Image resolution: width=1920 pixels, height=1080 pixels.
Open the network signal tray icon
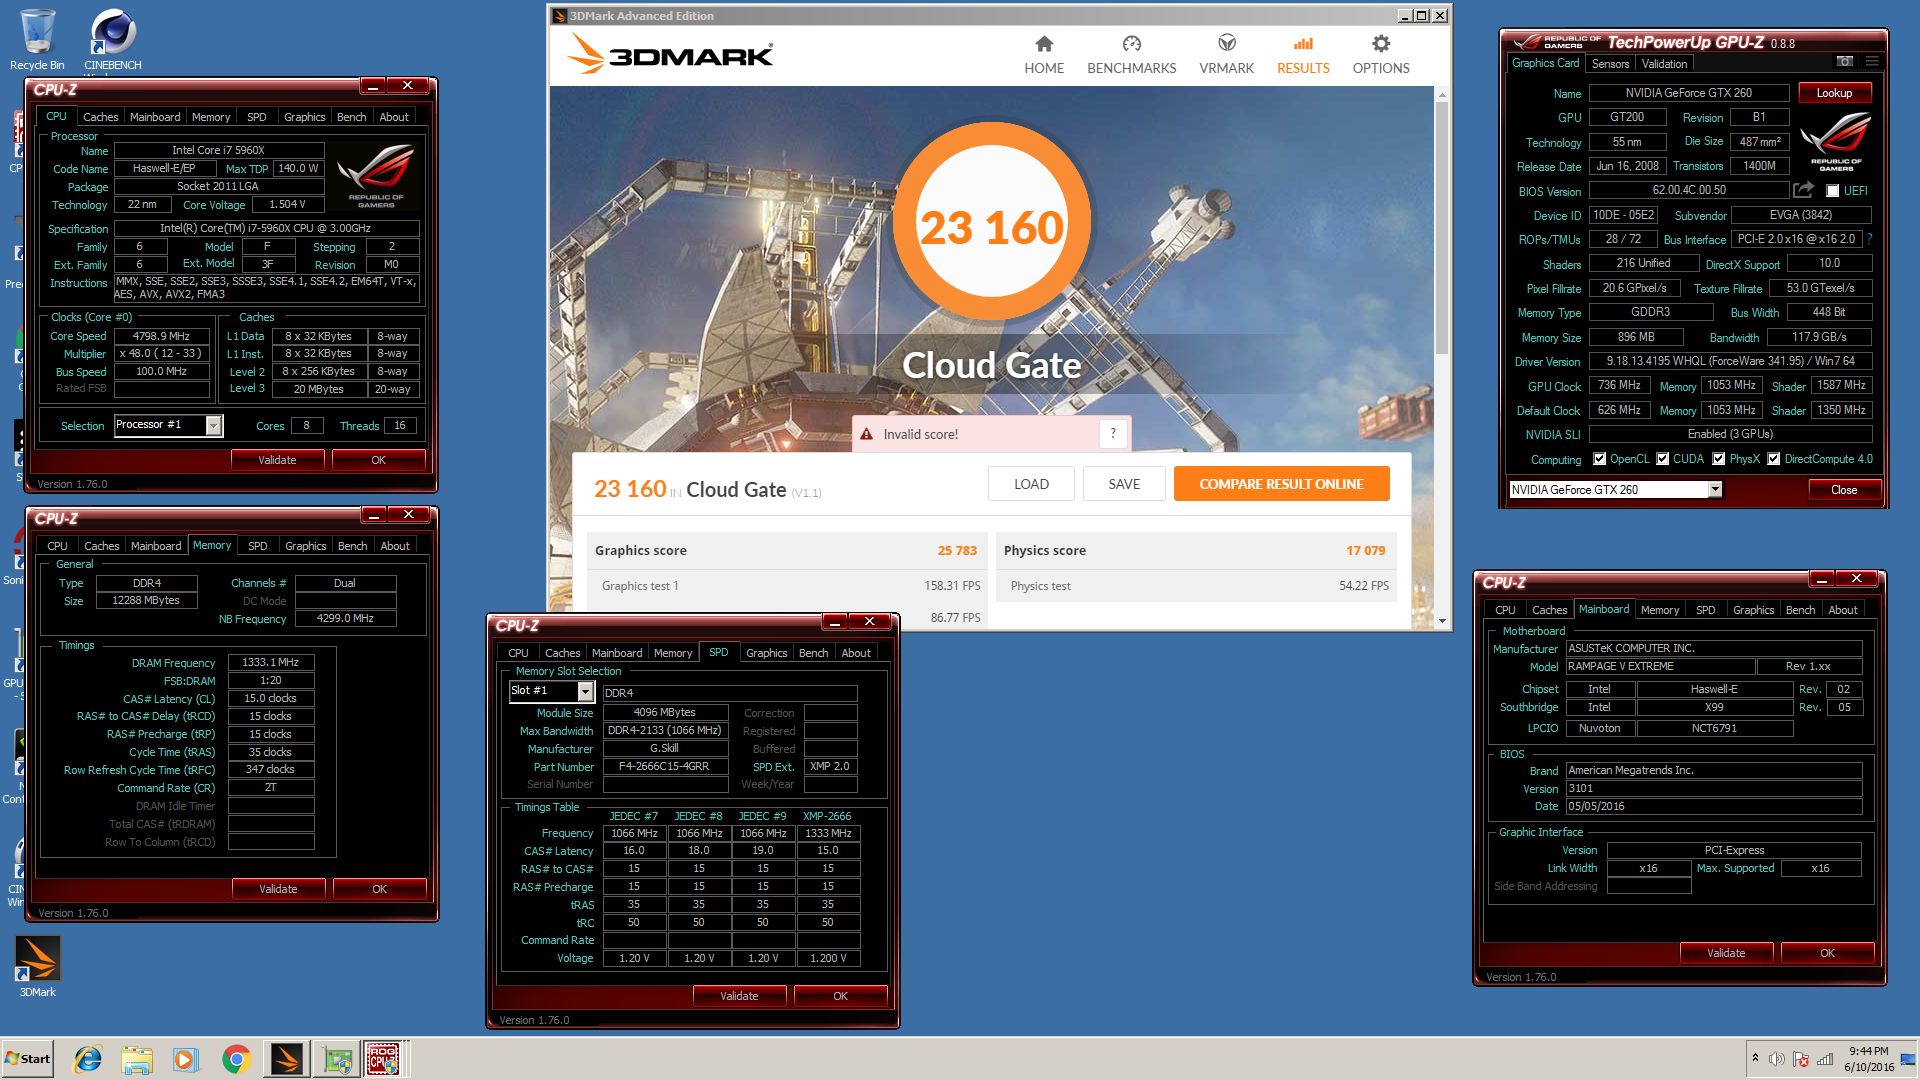point(1825,1059)
